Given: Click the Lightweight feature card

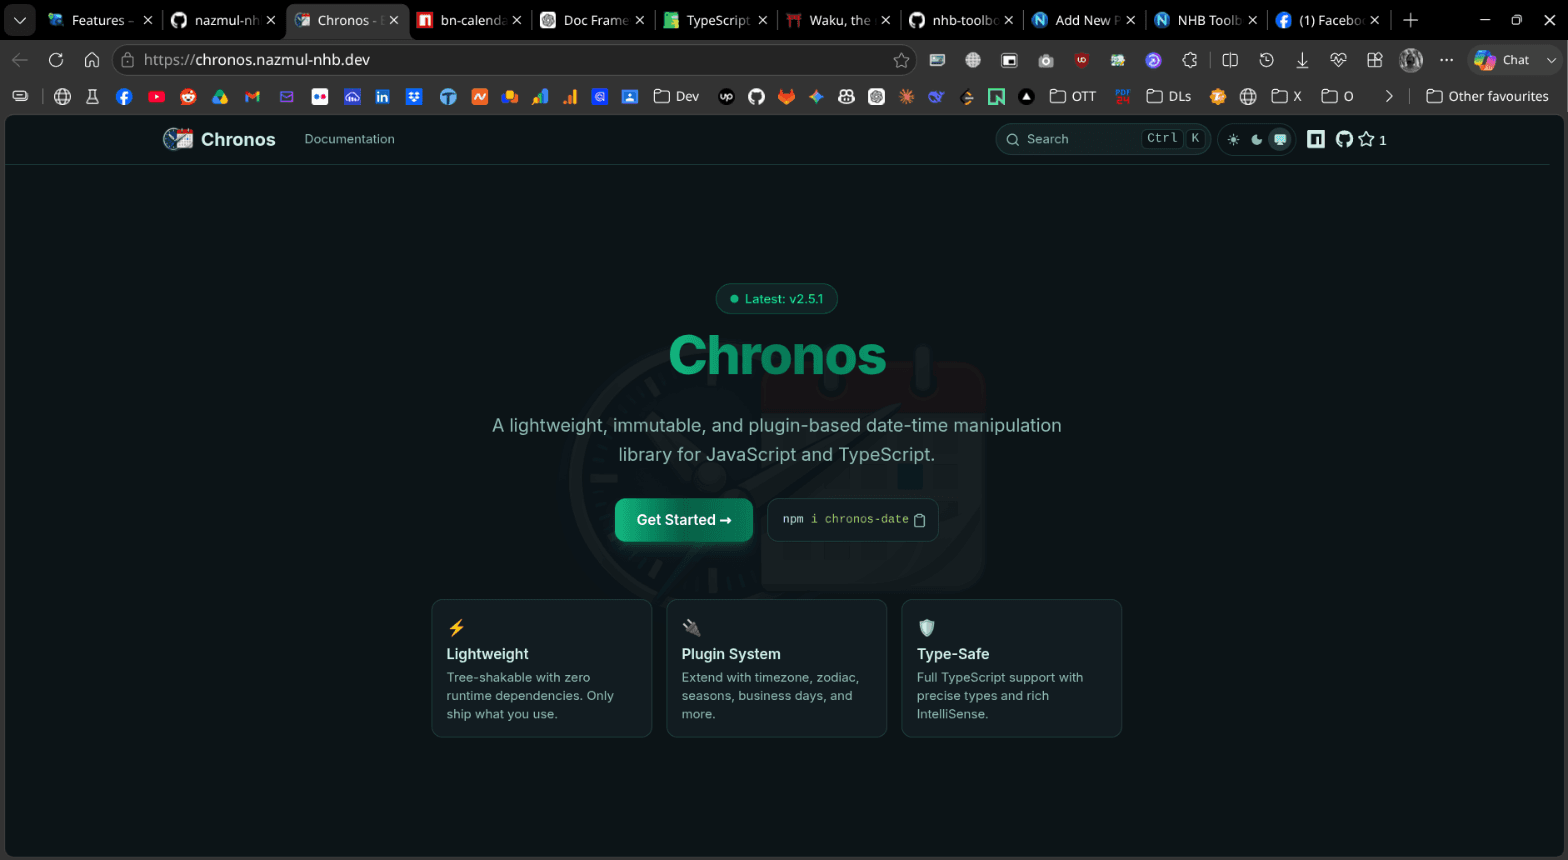Looking at the screenshot, I should 542,668.
